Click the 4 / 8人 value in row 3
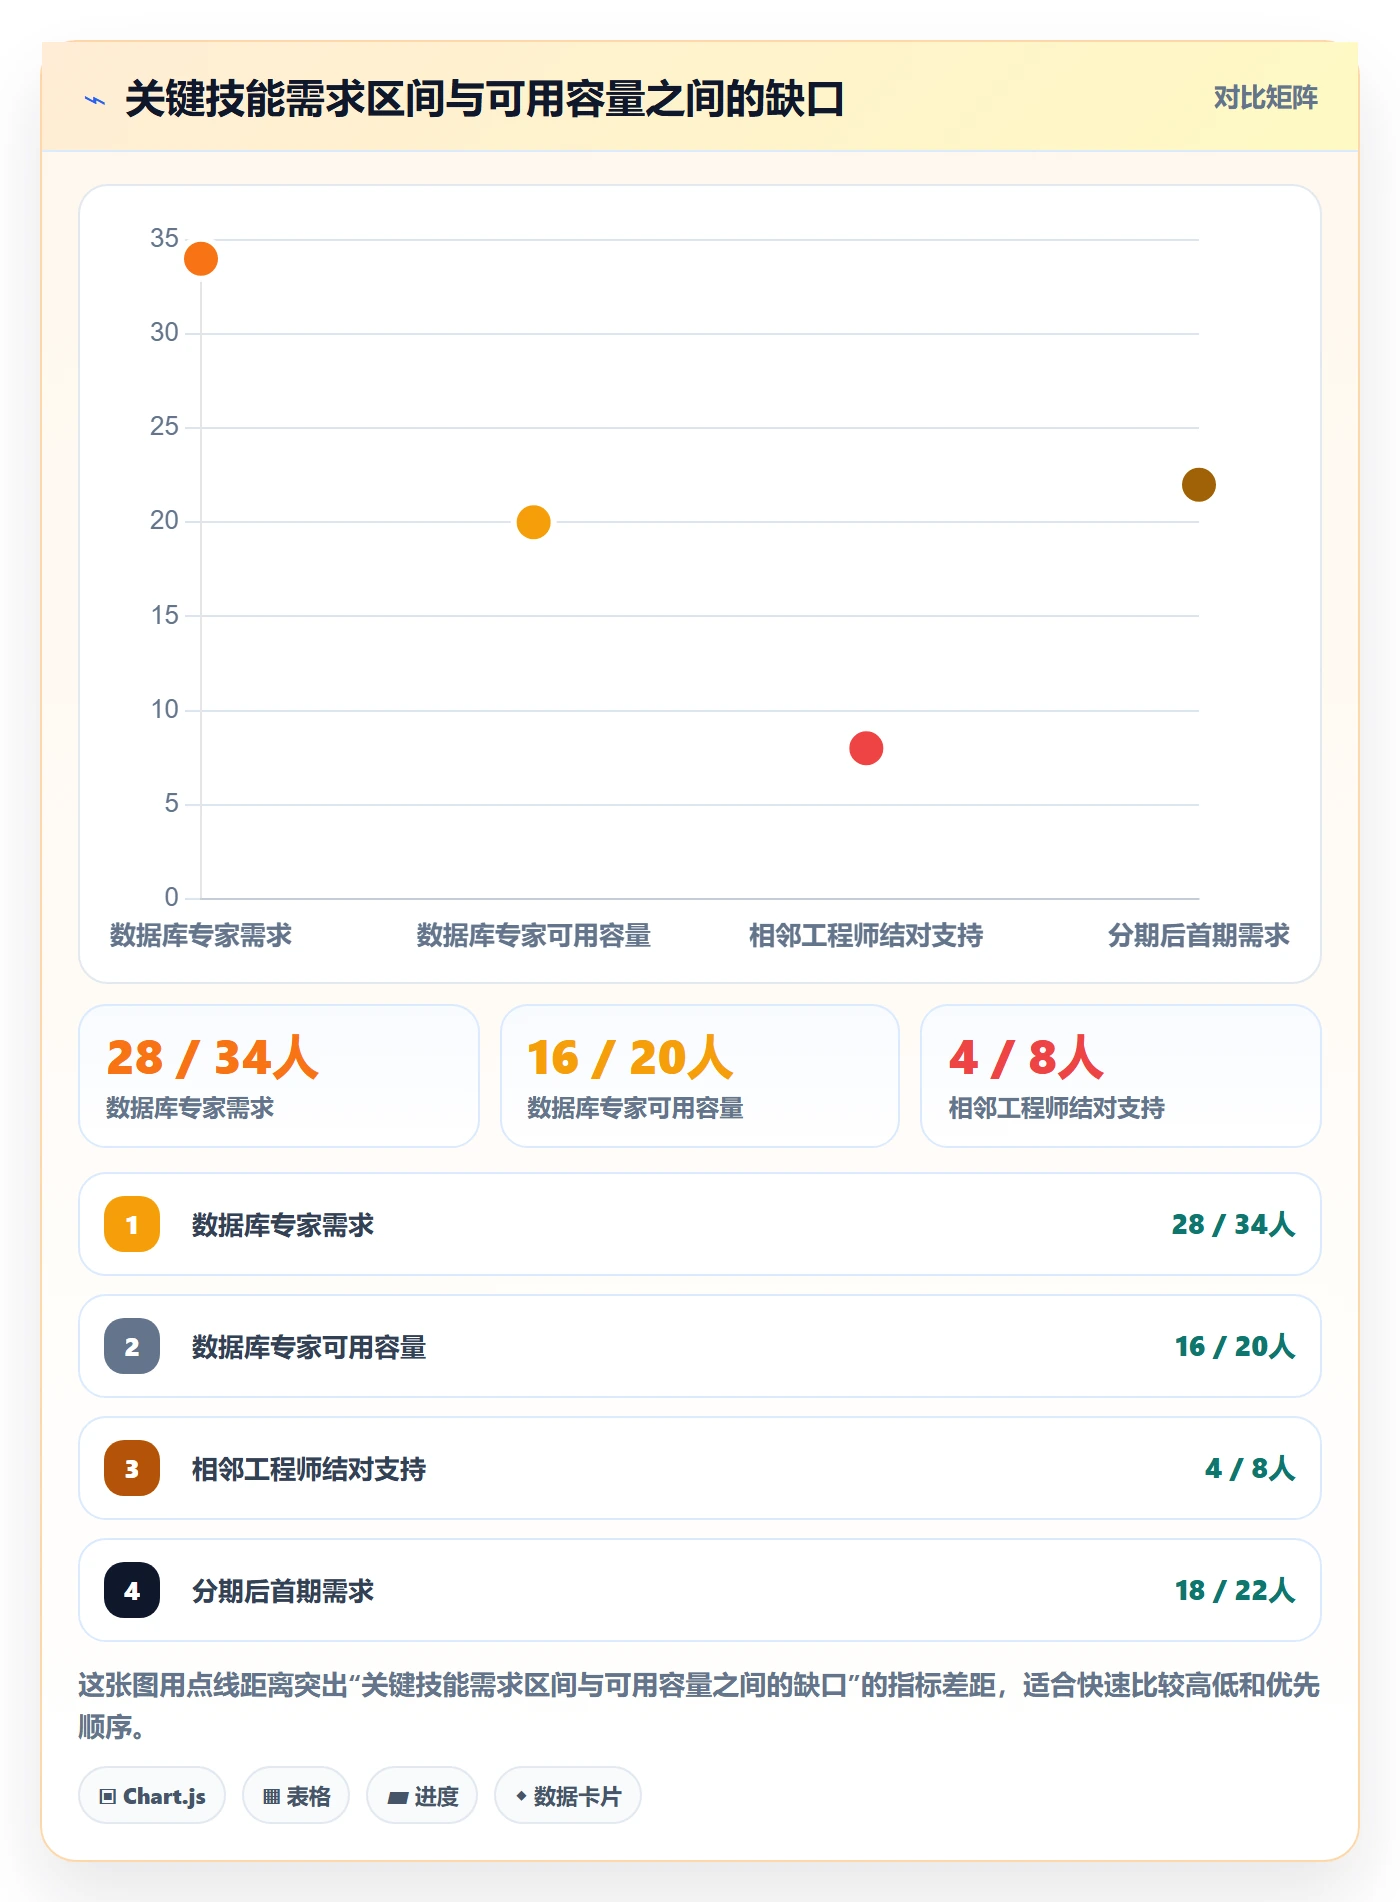 click(x=1250, y=1469)
